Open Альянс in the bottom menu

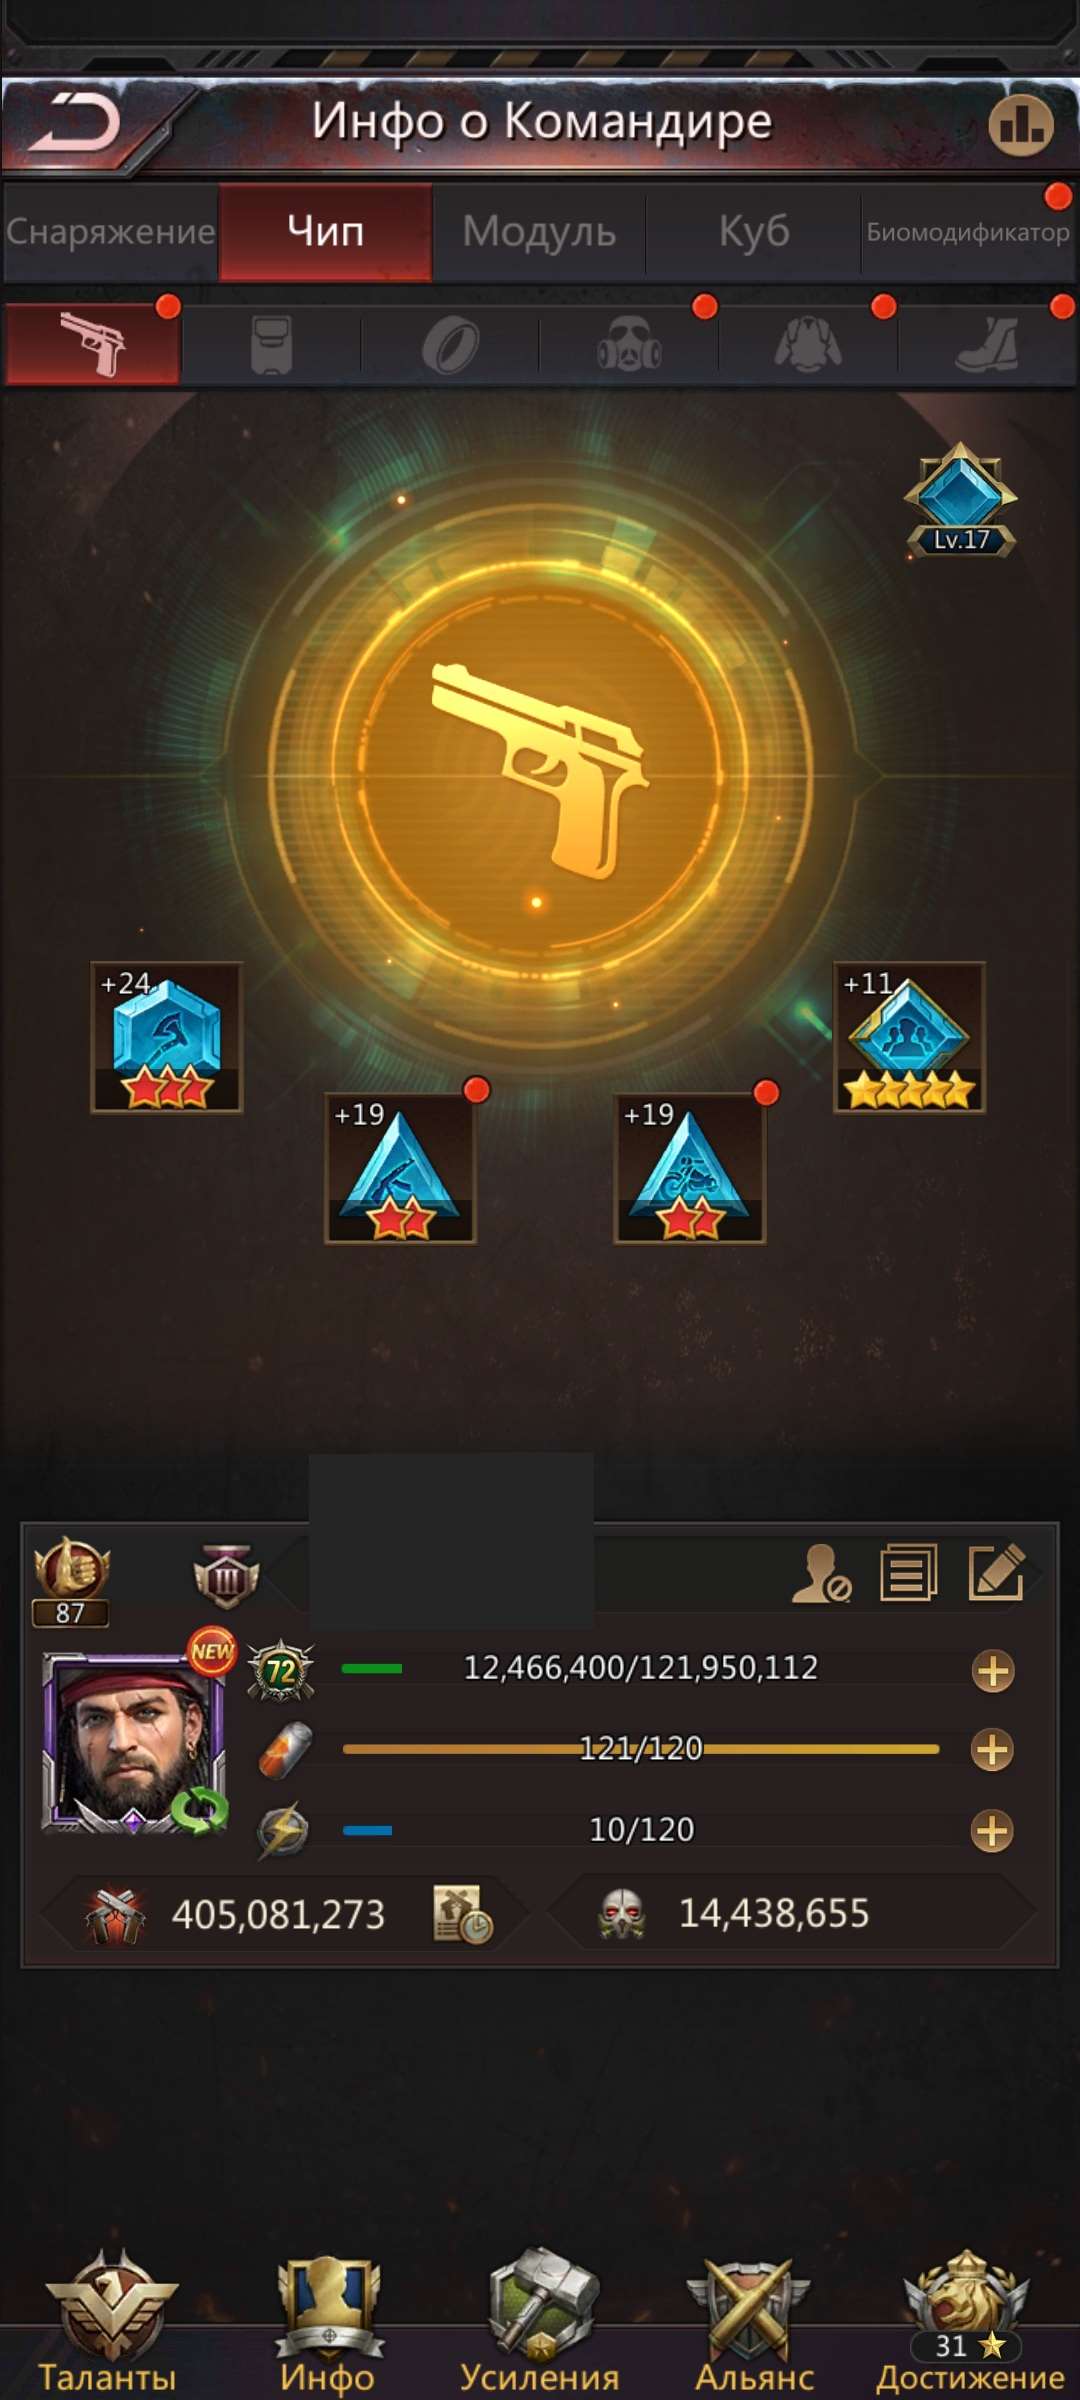753,2322
